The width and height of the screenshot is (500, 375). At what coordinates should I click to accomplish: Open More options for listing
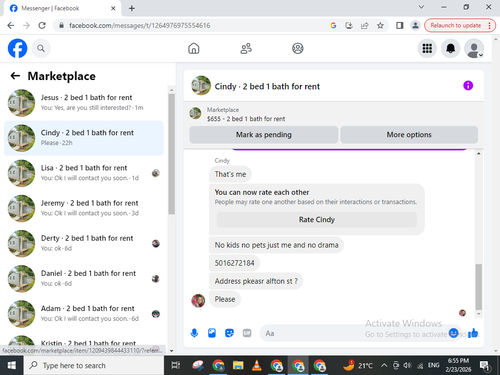(409, 135)
